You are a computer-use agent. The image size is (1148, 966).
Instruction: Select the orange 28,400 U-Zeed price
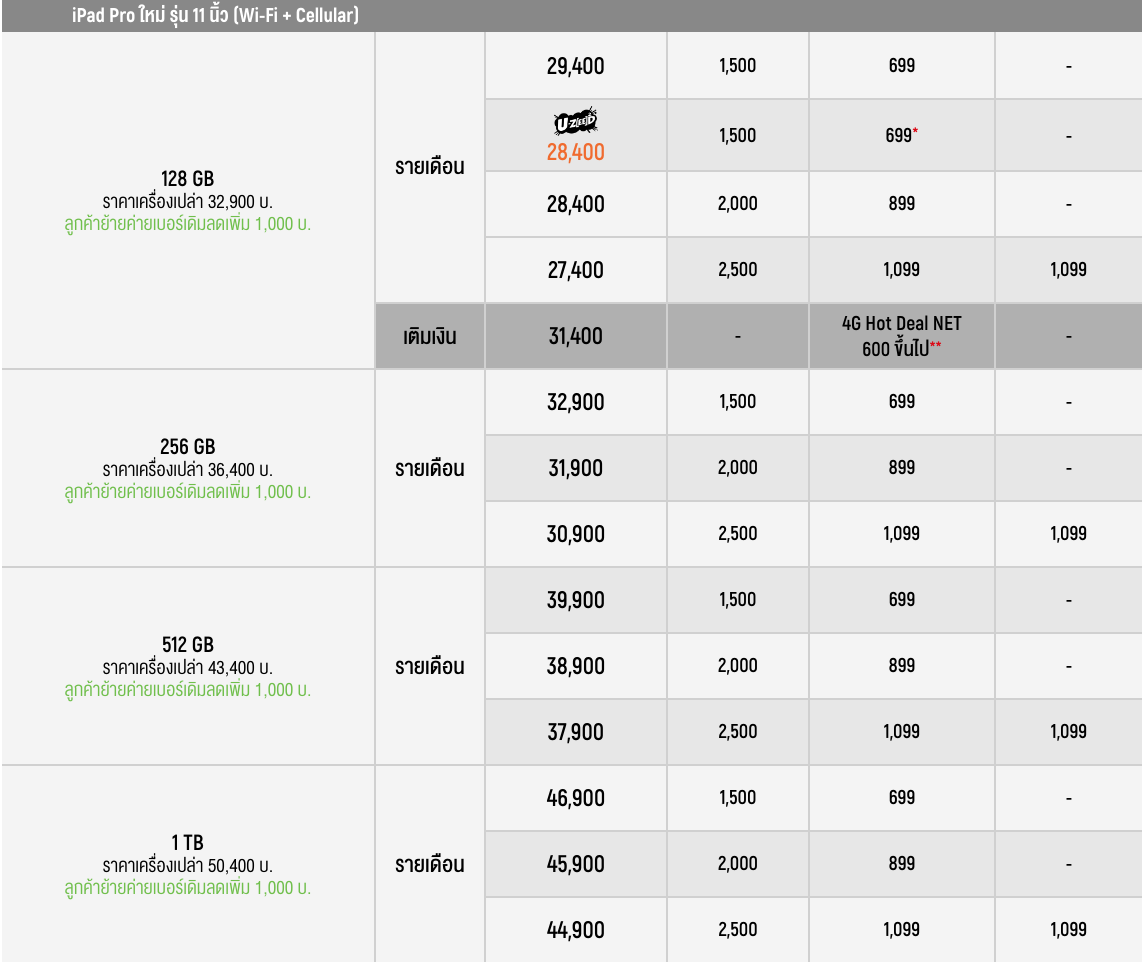click(x=575, y=152)
